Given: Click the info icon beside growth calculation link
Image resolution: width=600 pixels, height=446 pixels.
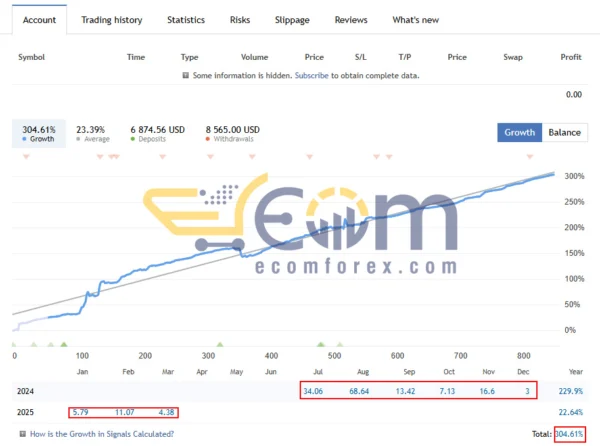Looking at the screenshot, I should (x=22, y=434).
